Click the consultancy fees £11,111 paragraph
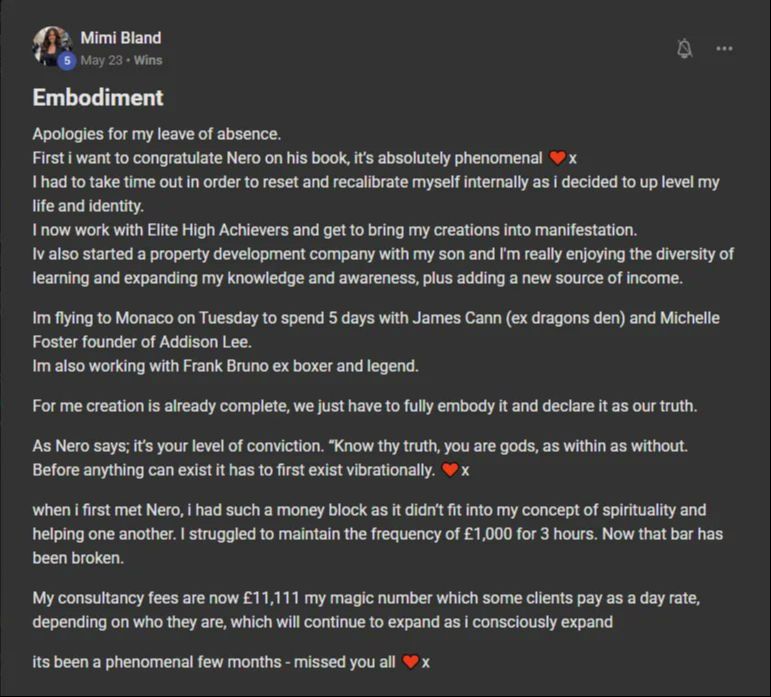The width and height of the screenshot is (771, 697). click(366, 610)
